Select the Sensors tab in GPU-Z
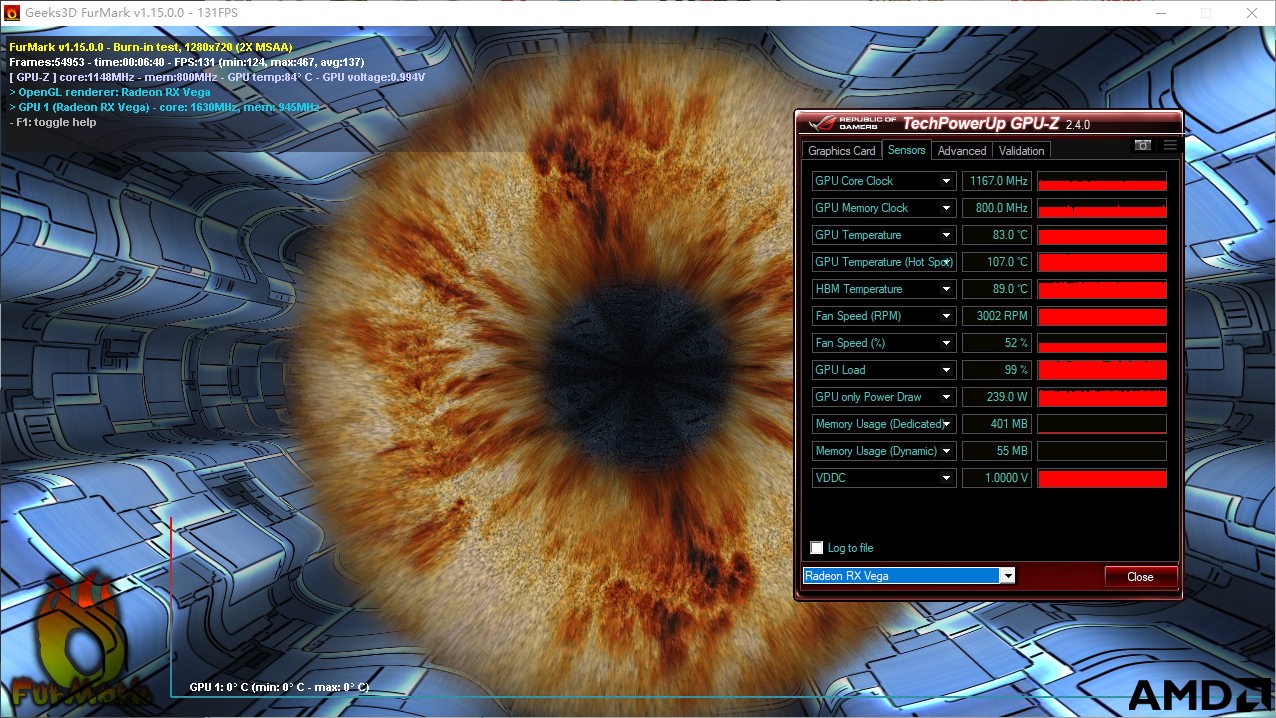Viewport: 1276px width, 718px height. pyautogui.click(x=906, y=150)
